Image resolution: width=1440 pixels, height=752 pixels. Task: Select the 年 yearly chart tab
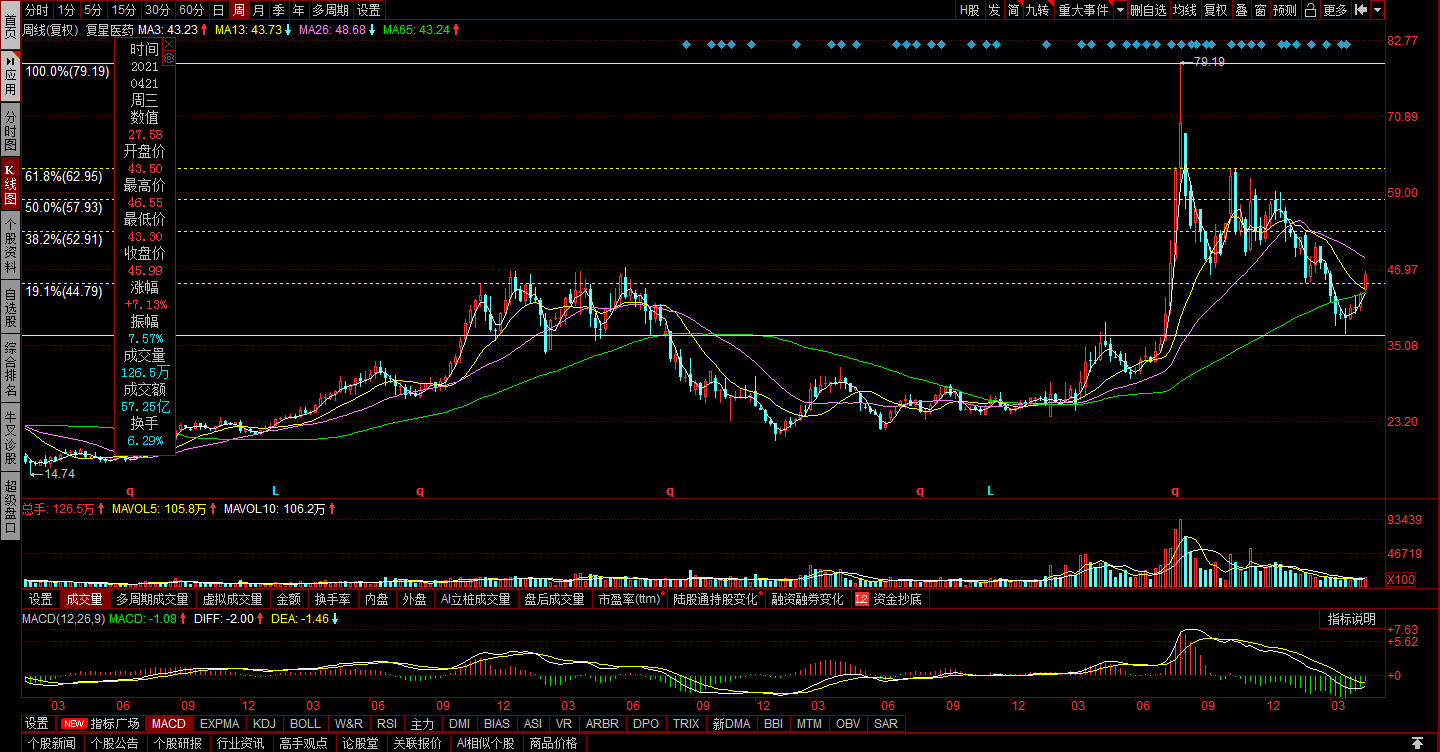point(299,10)
